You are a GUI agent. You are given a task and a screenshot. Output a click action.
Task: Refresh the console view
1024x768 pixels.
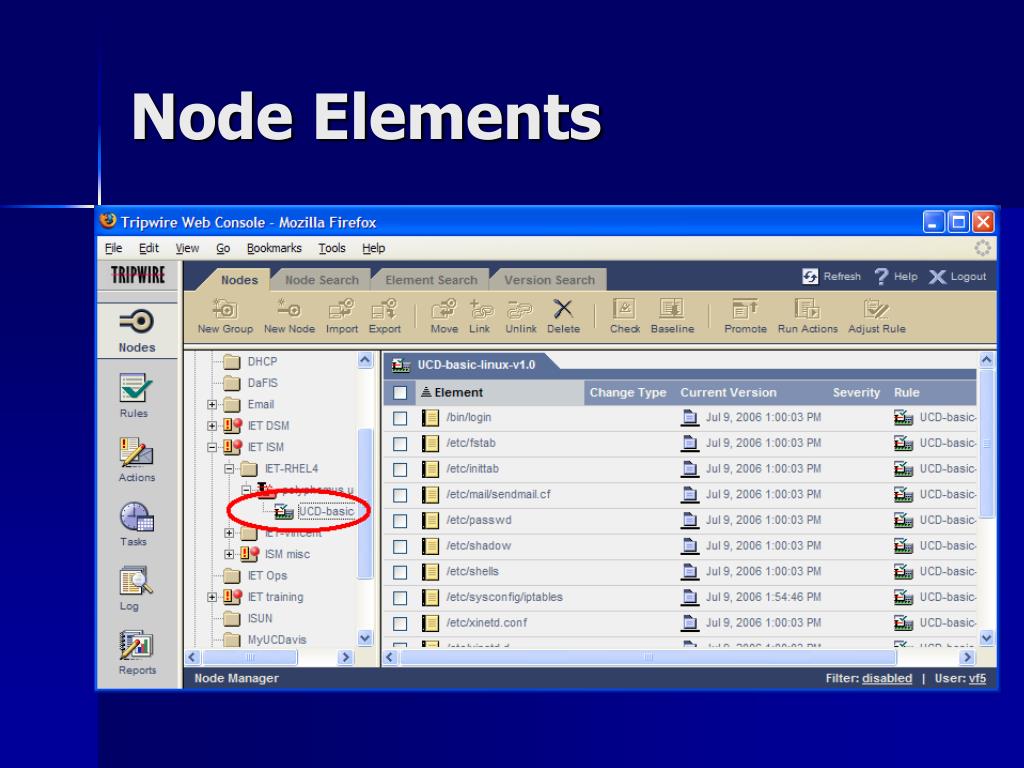(831, 276)
